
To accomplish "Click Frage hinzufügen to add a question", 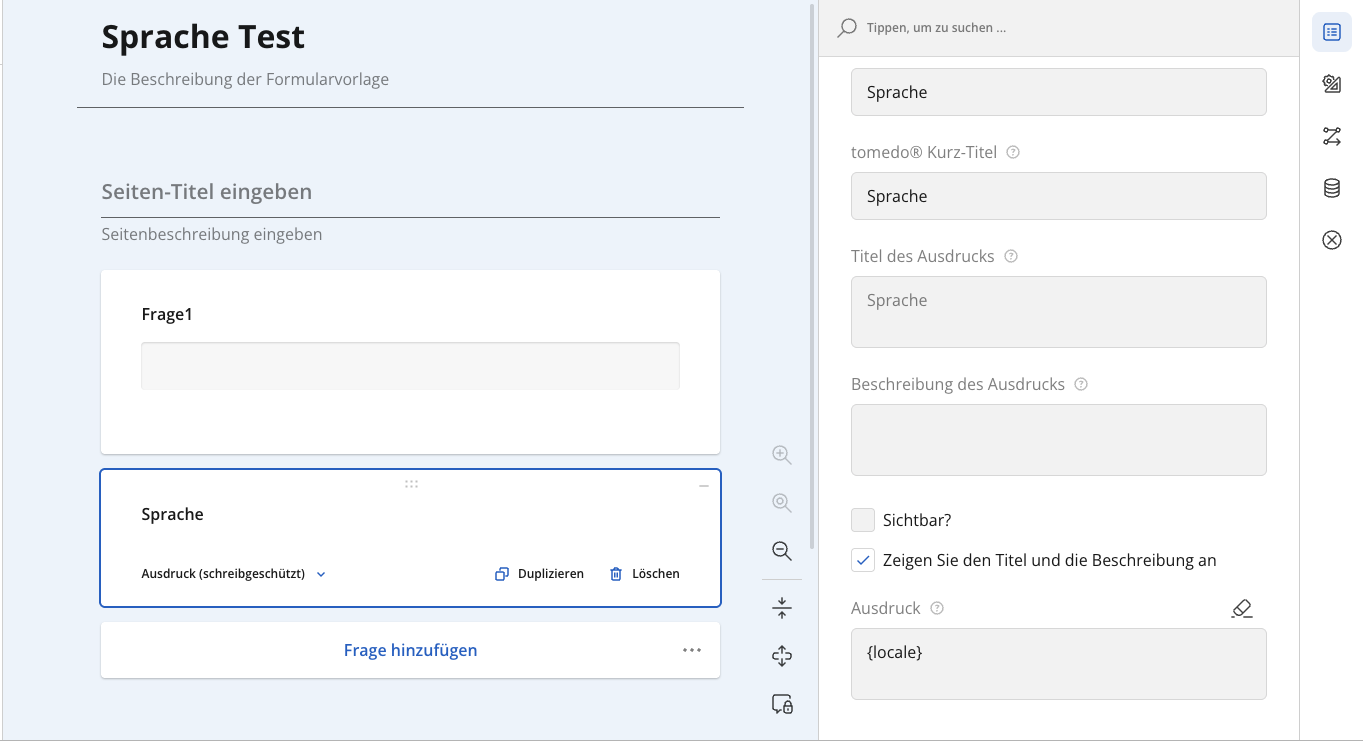I will pos(410,650).
